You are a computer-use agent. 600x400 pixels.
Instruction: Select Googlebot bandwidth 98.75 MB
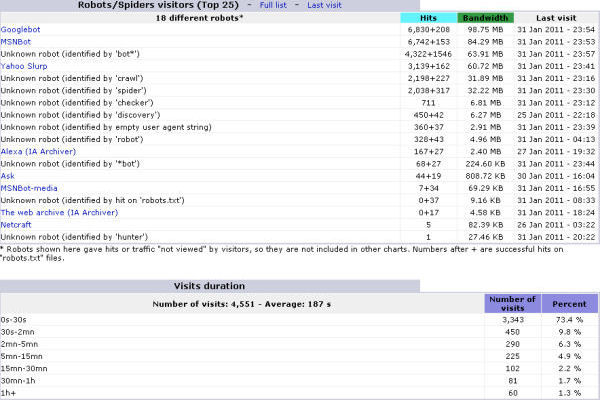coord(485,29)
